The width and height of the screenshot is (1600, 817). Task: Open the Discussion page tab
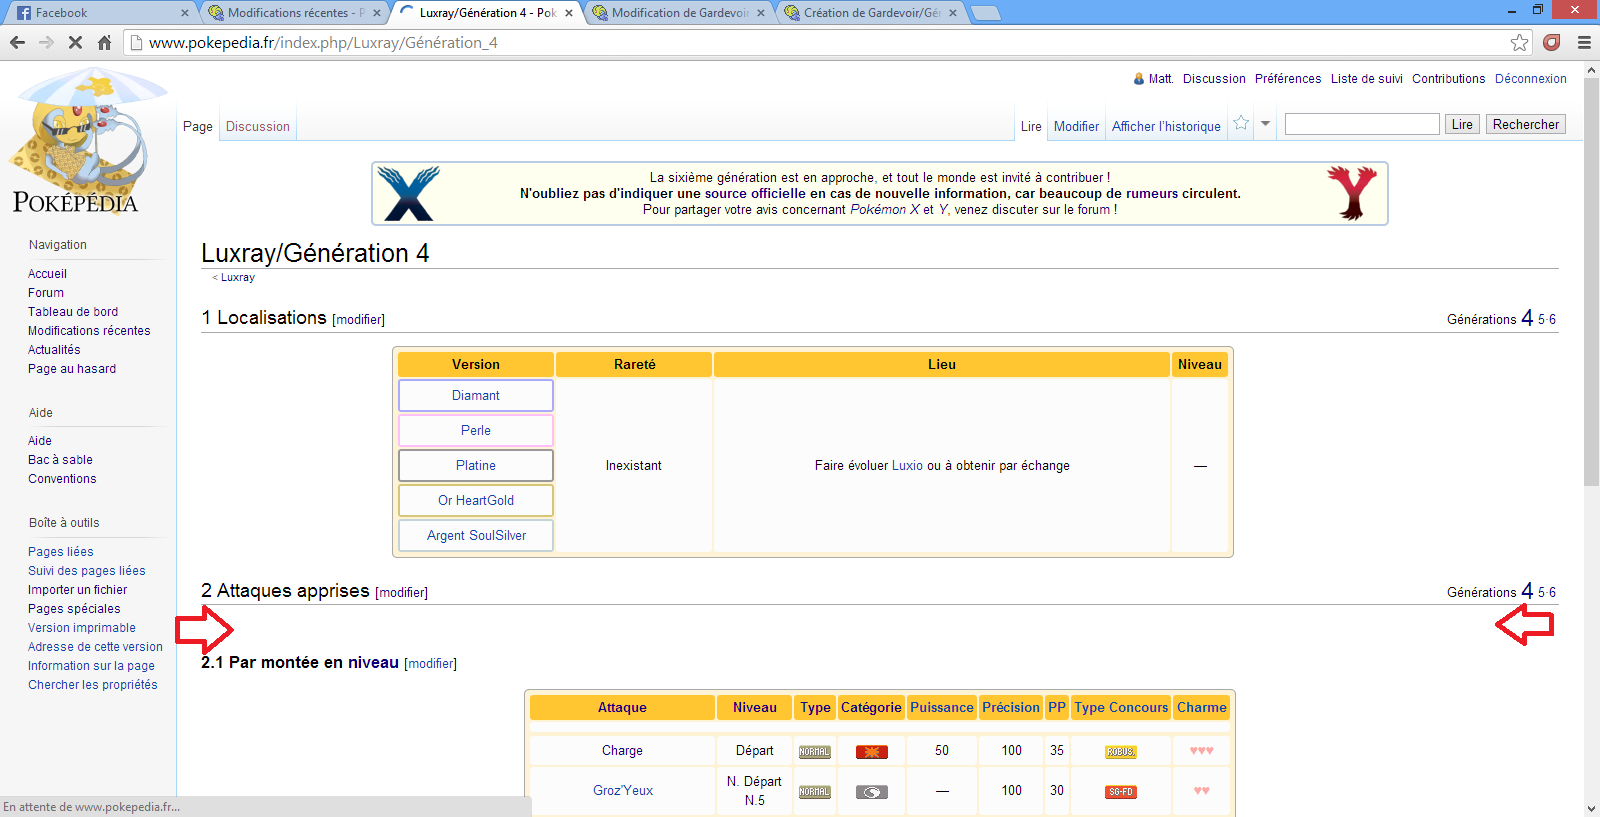pyautogui.click(x=257, y=127)
